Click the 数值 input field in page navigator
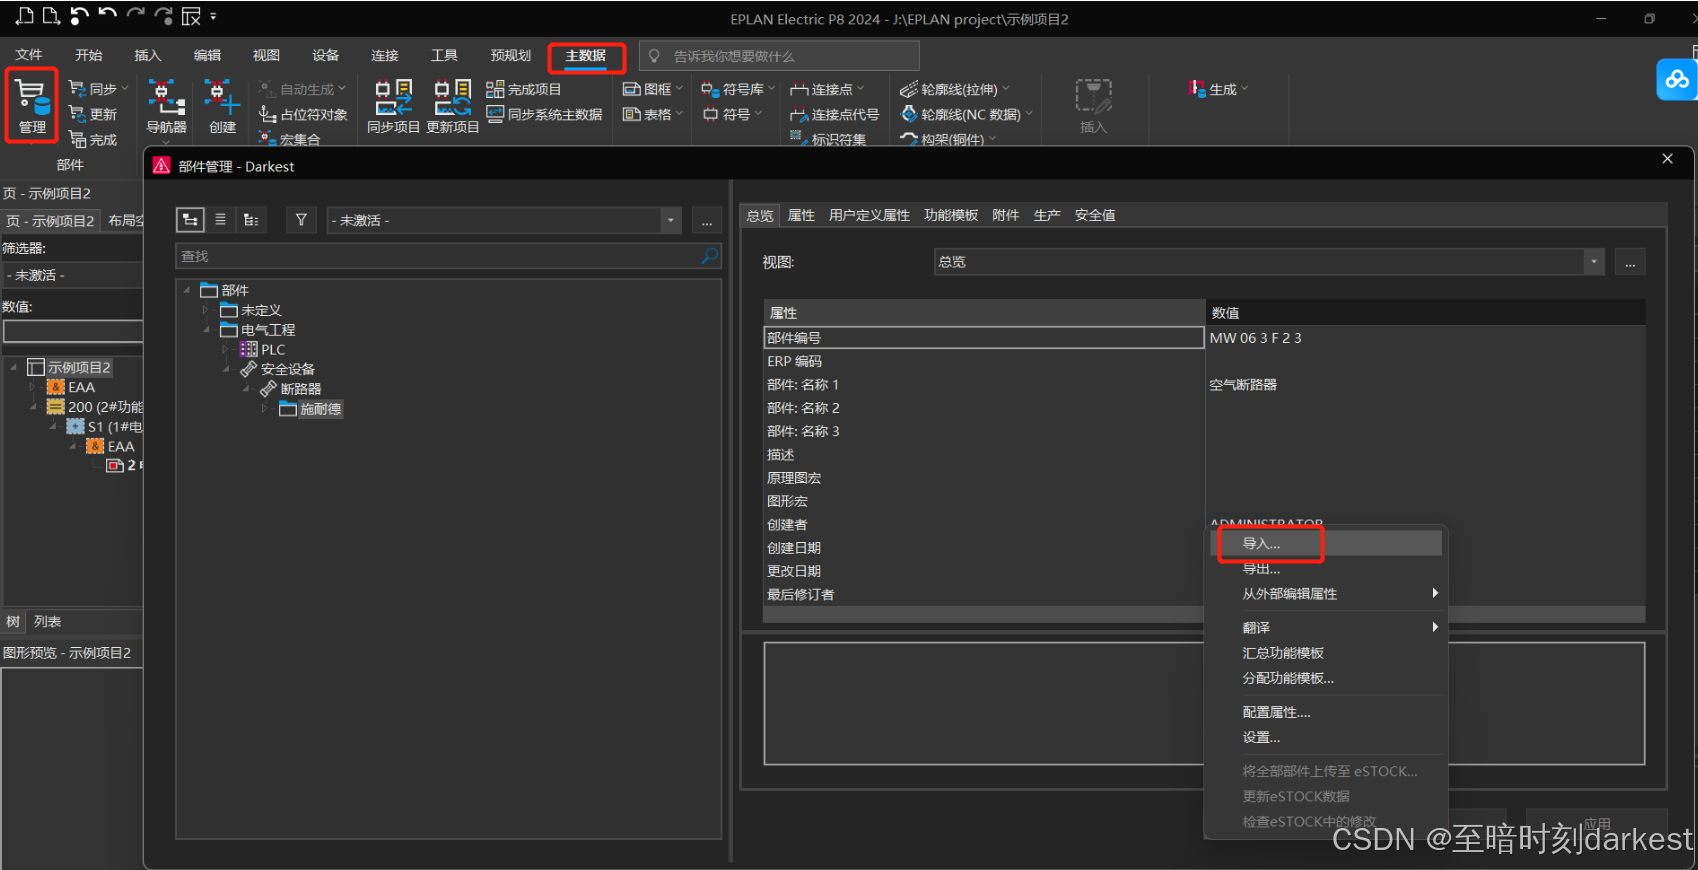 [x=72, y=331]
